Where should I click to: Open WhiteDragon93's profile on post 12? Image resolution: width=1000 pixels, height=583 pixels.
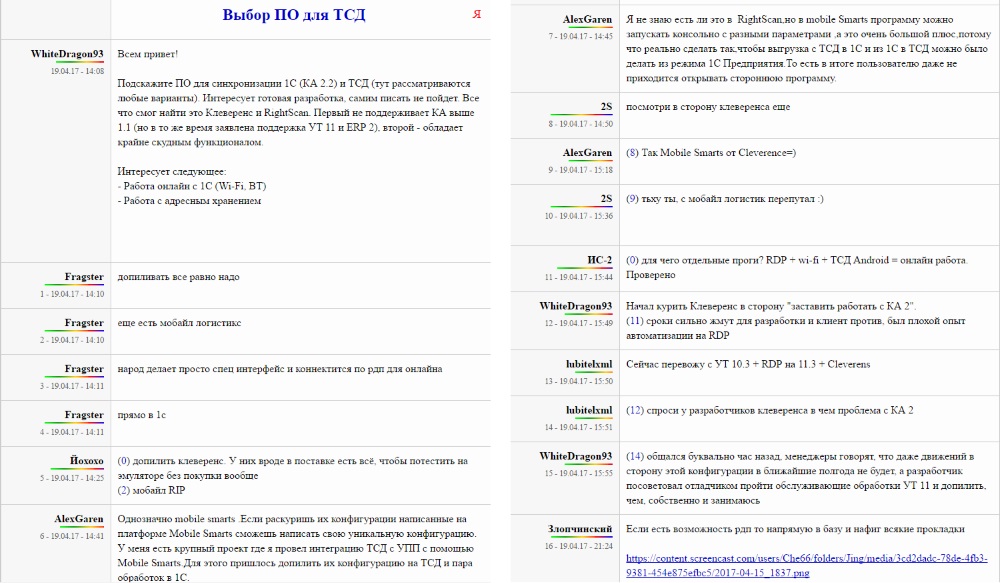click(576, 306)
